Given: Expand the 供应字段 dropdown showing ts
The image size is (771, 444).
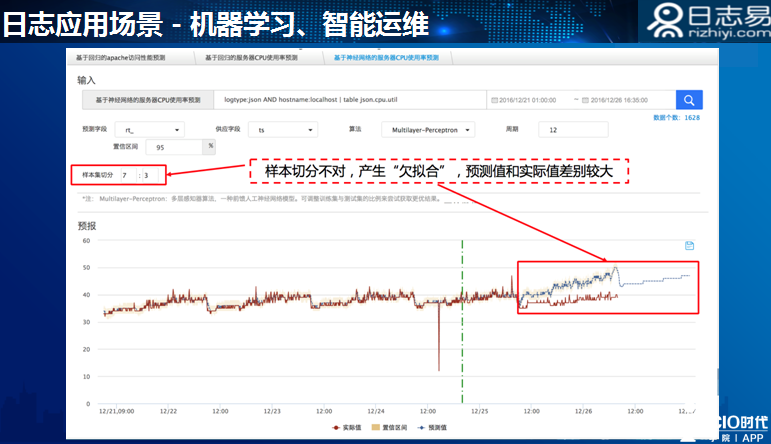Looking at the screenshot, I should [282, 130].
